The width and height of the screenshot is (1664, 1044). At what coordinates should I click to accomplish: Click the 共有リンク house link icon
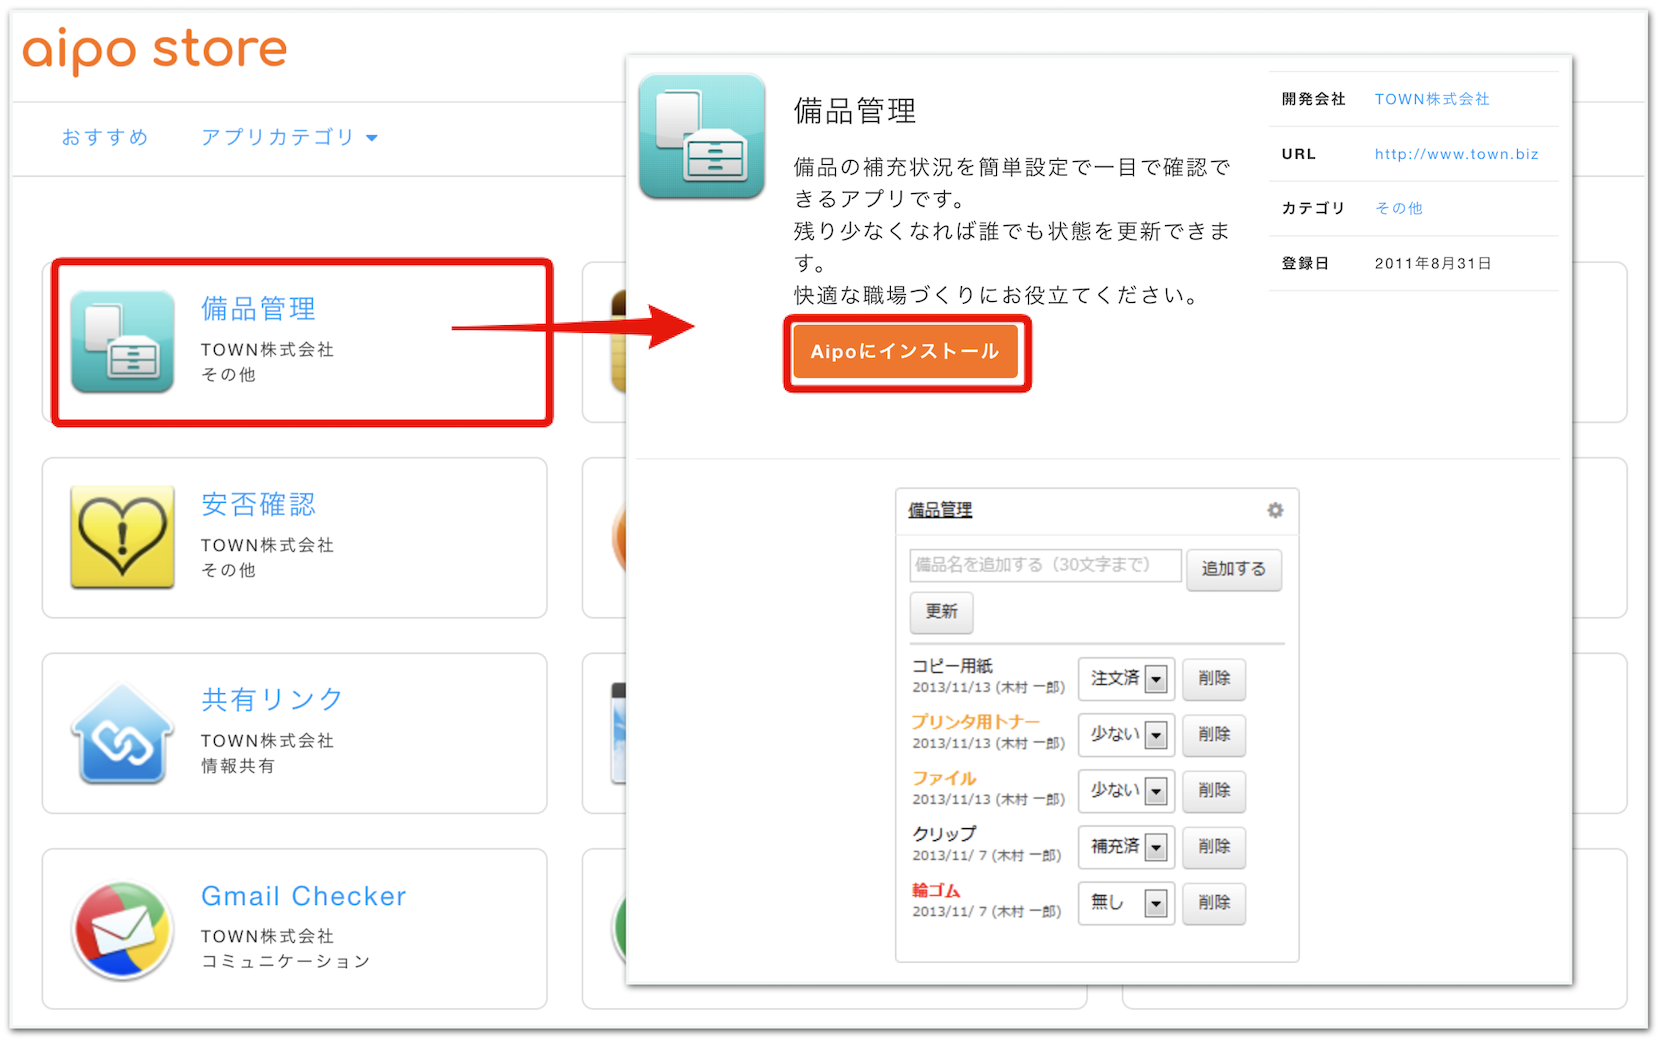(122, 733)
